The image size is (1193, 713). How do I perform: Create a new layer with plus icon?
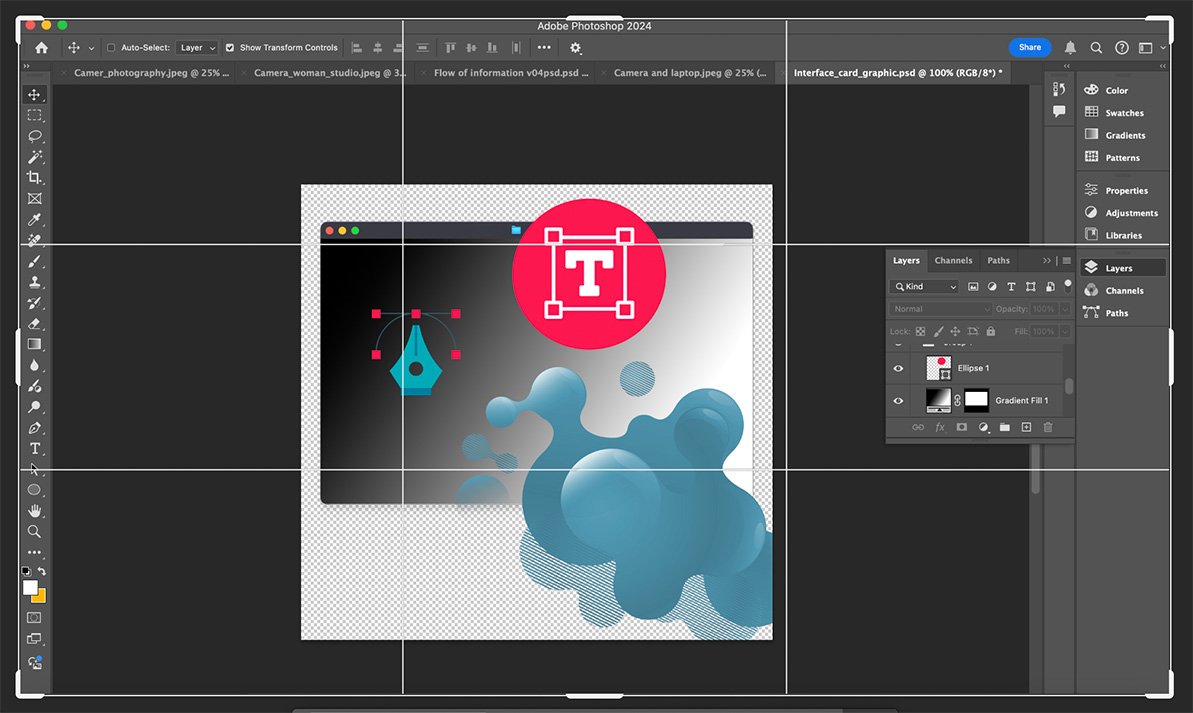coord(1026,428)
